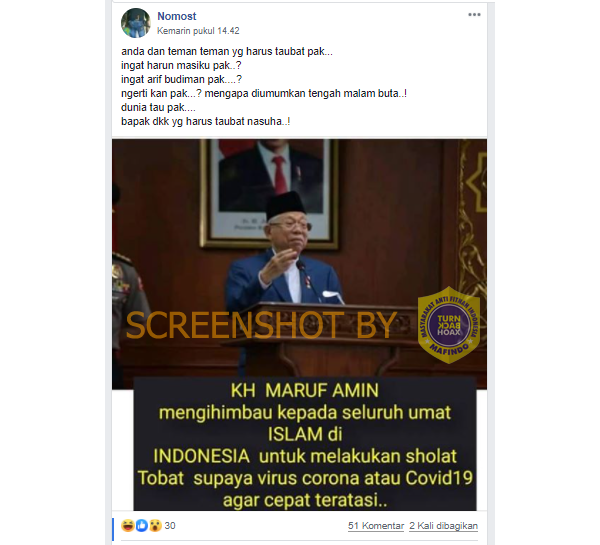Click the Wow surprised reaction emoji
The width and height of the screenshot is (600, 545).
pyautogui.click(x=155, y=525)
